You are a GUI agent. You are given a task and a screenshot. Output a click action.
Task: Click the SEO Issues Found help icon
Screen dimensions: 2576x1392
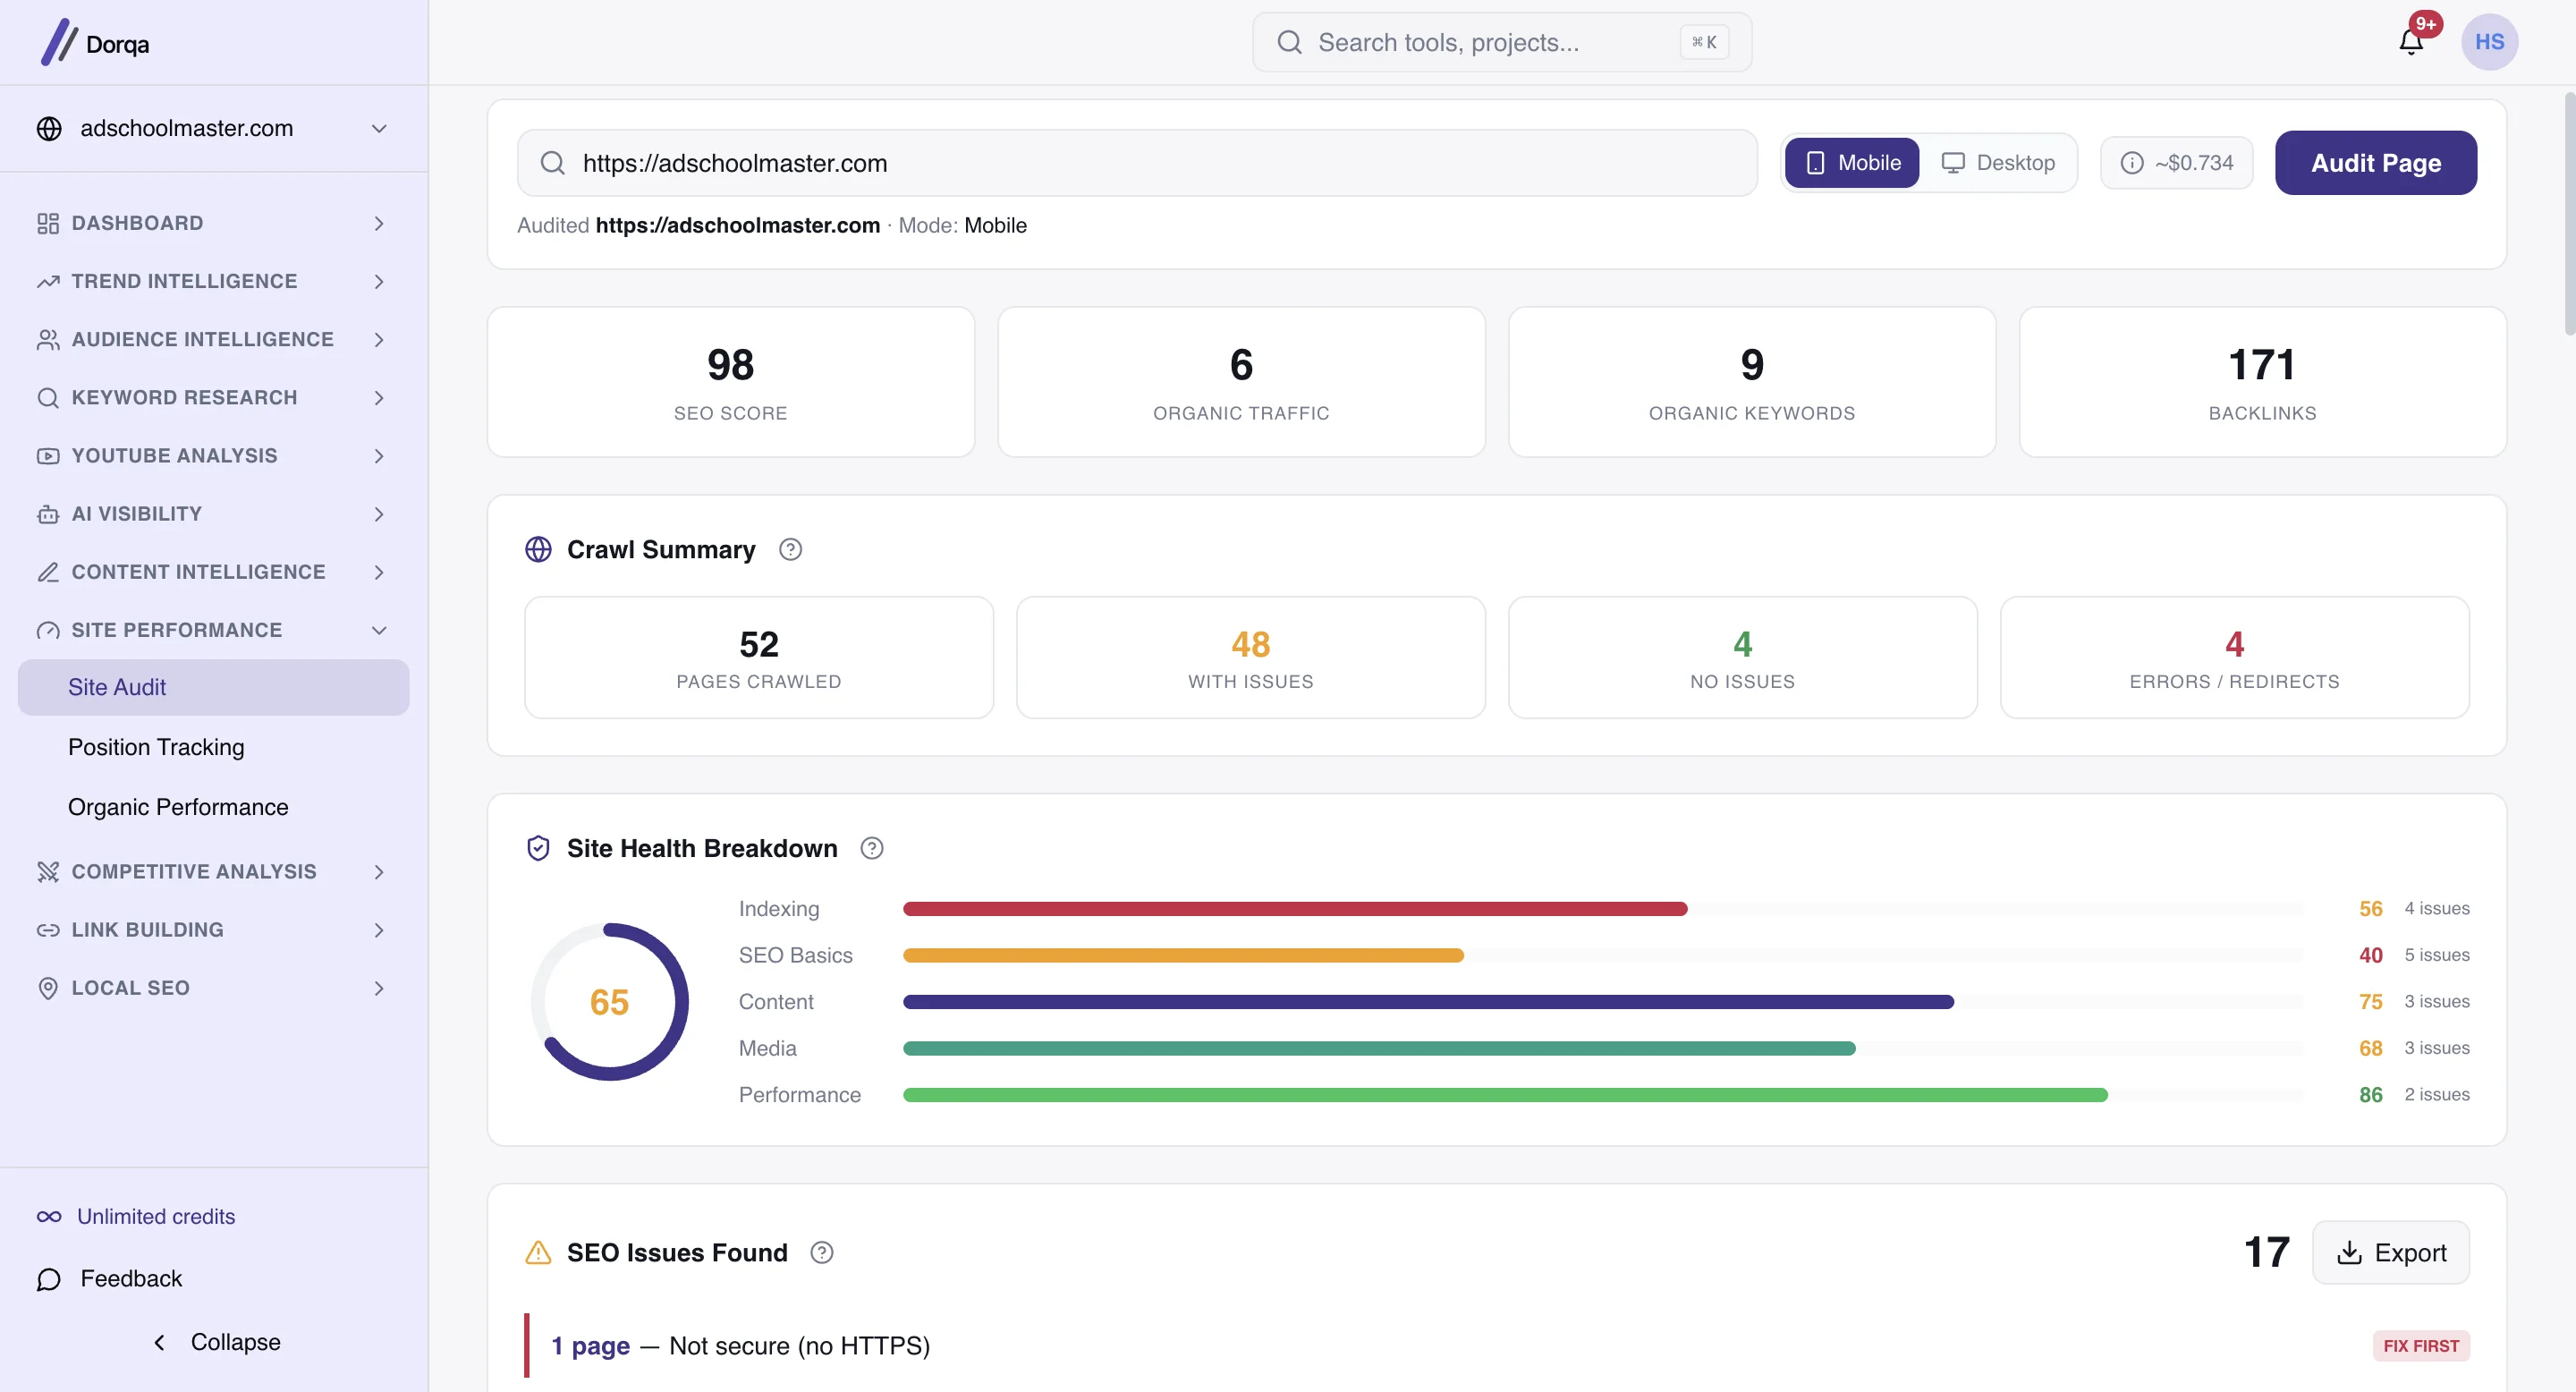click(822, 1253)
